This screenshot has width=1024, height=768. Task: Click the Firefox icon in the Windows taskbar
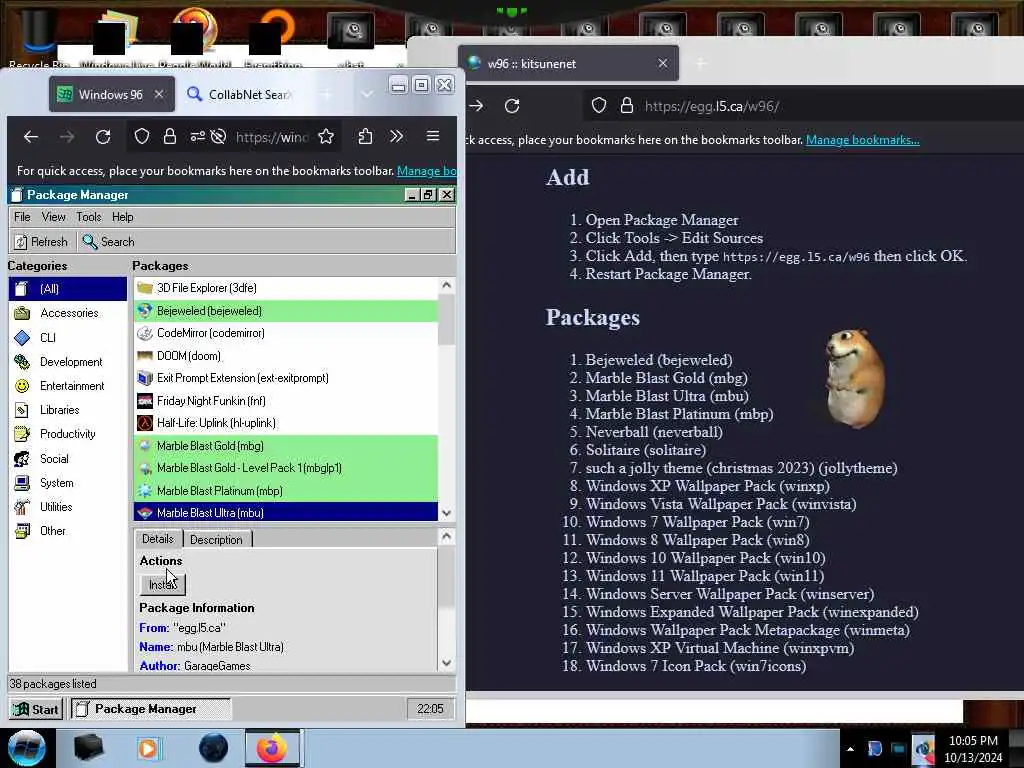272,748
